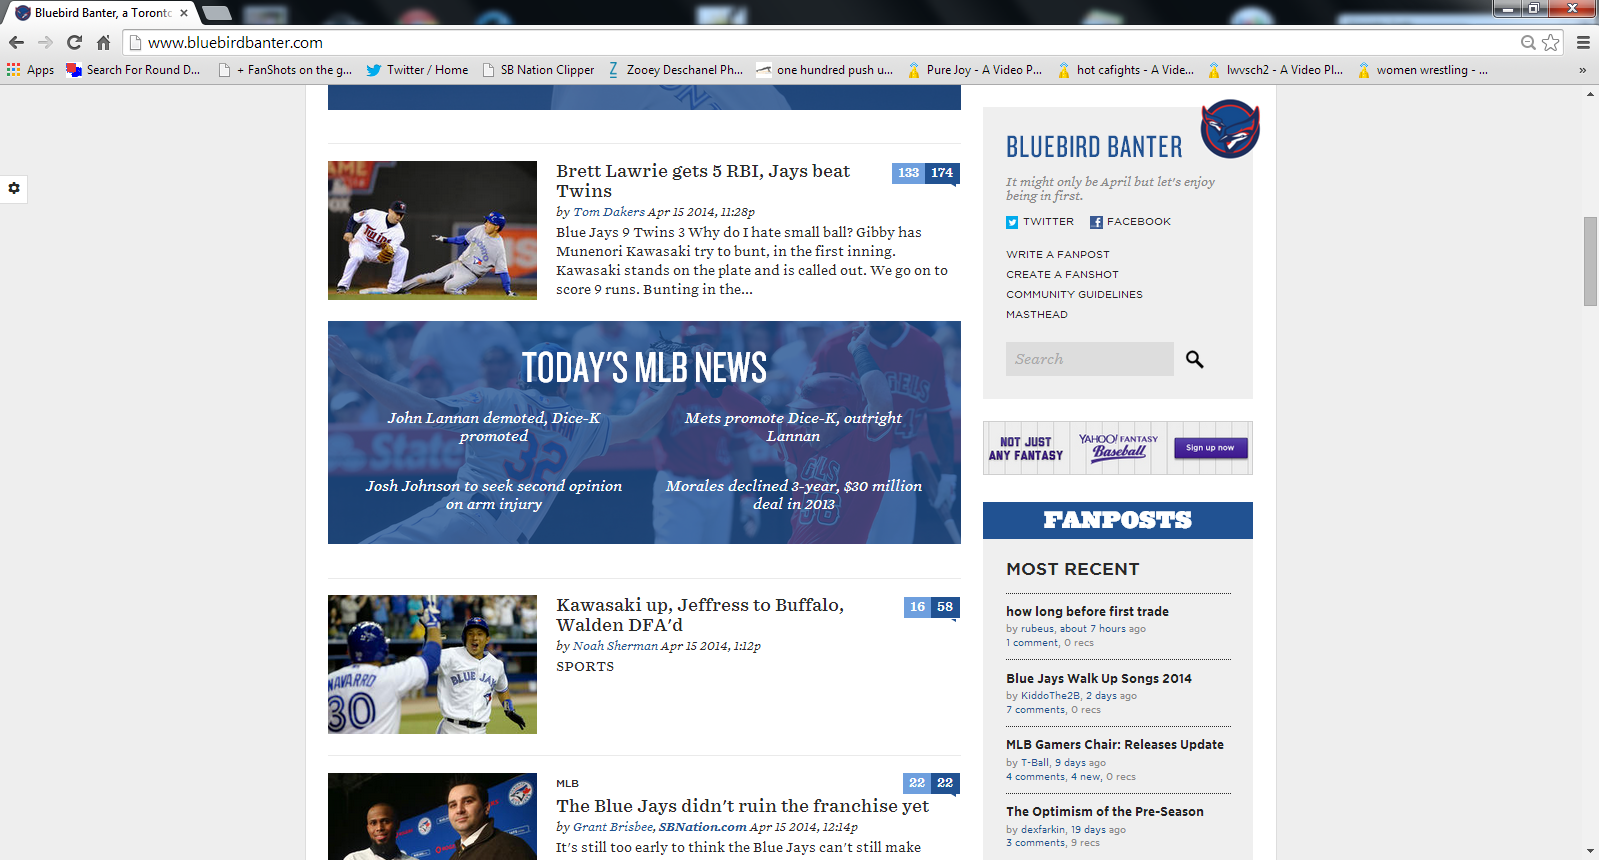Open COMMUNITY GUIDELINES link
Viewport: 1600px width, 860px height.
pos(1074,295)
